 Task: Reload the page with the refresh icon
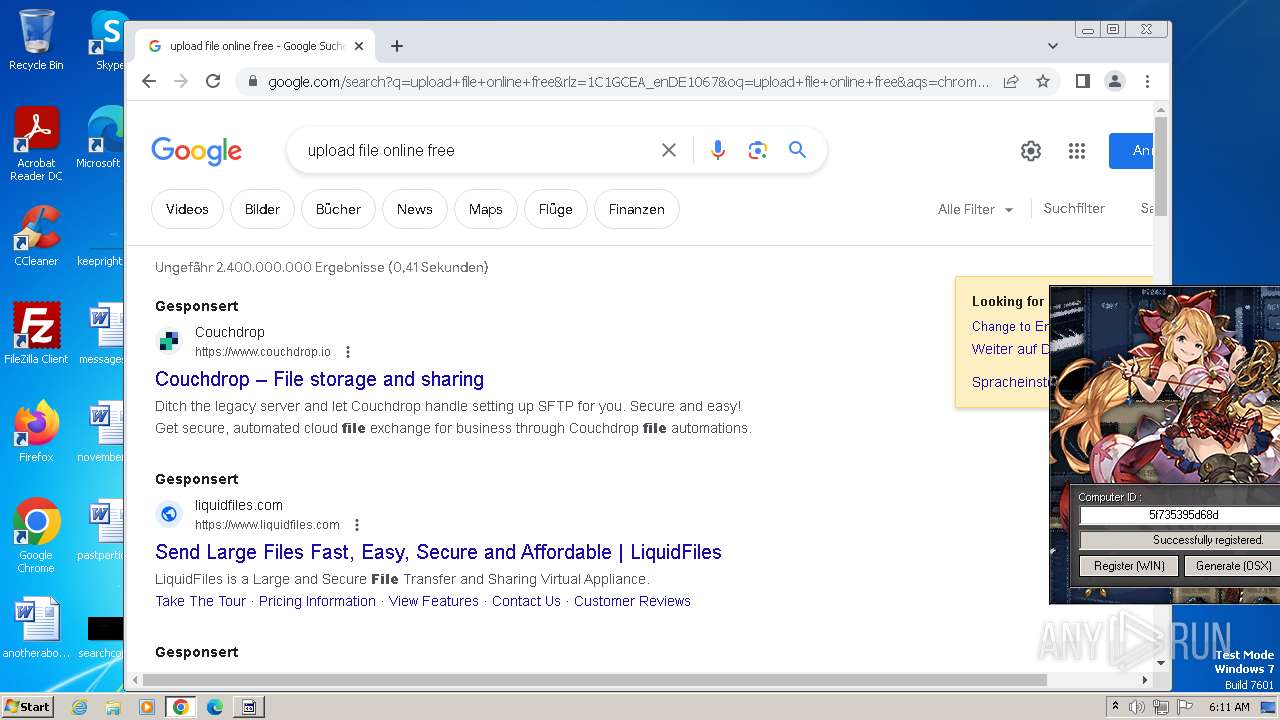(213, 81)
